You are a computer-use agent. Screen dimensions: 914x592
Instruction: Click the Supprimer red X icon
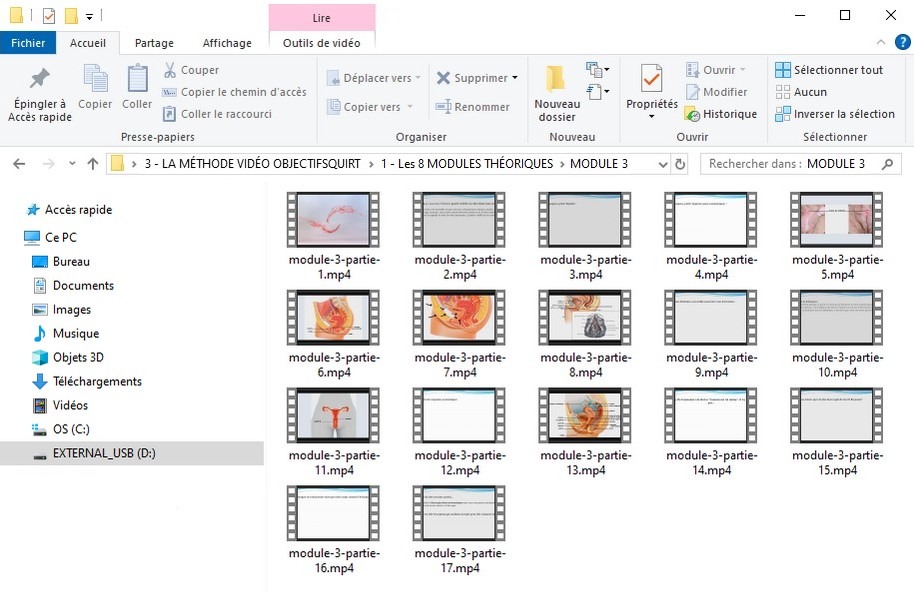443,78
